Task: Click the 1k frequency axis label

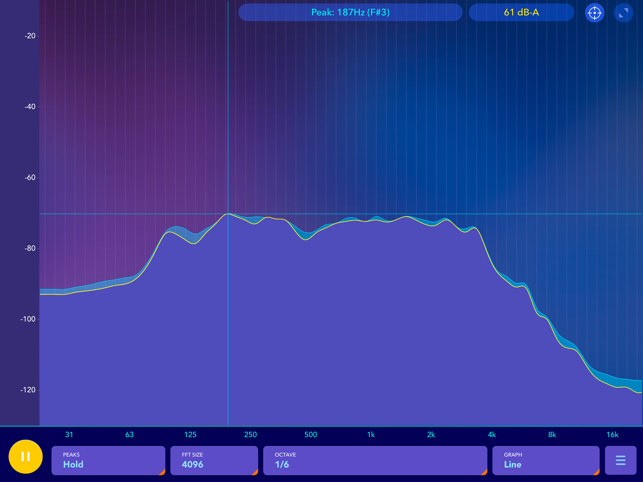Action: coord(371,434)
